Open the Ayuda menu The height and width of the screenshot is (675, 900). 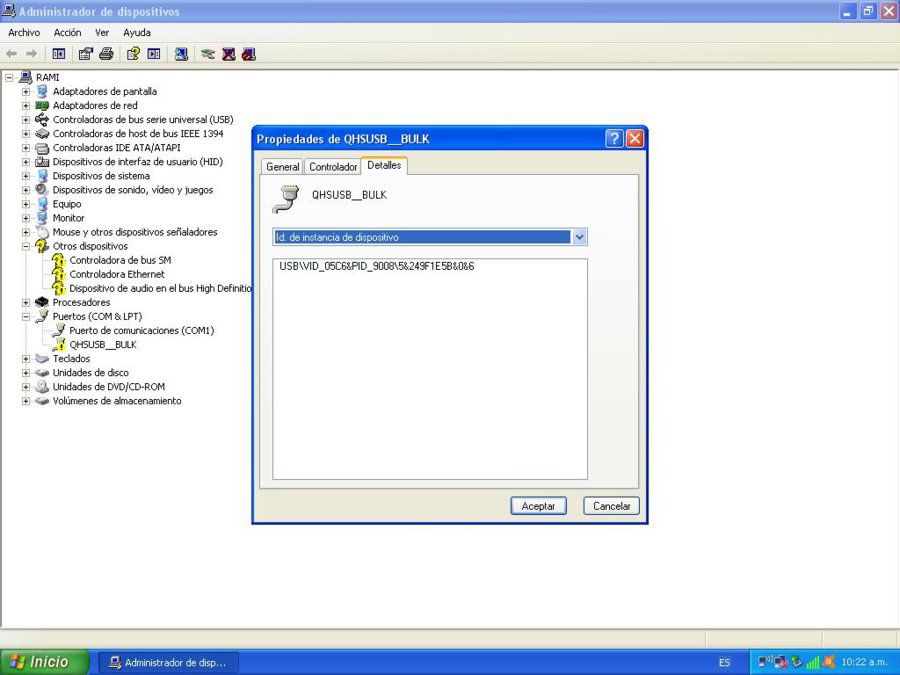point(137,33)
